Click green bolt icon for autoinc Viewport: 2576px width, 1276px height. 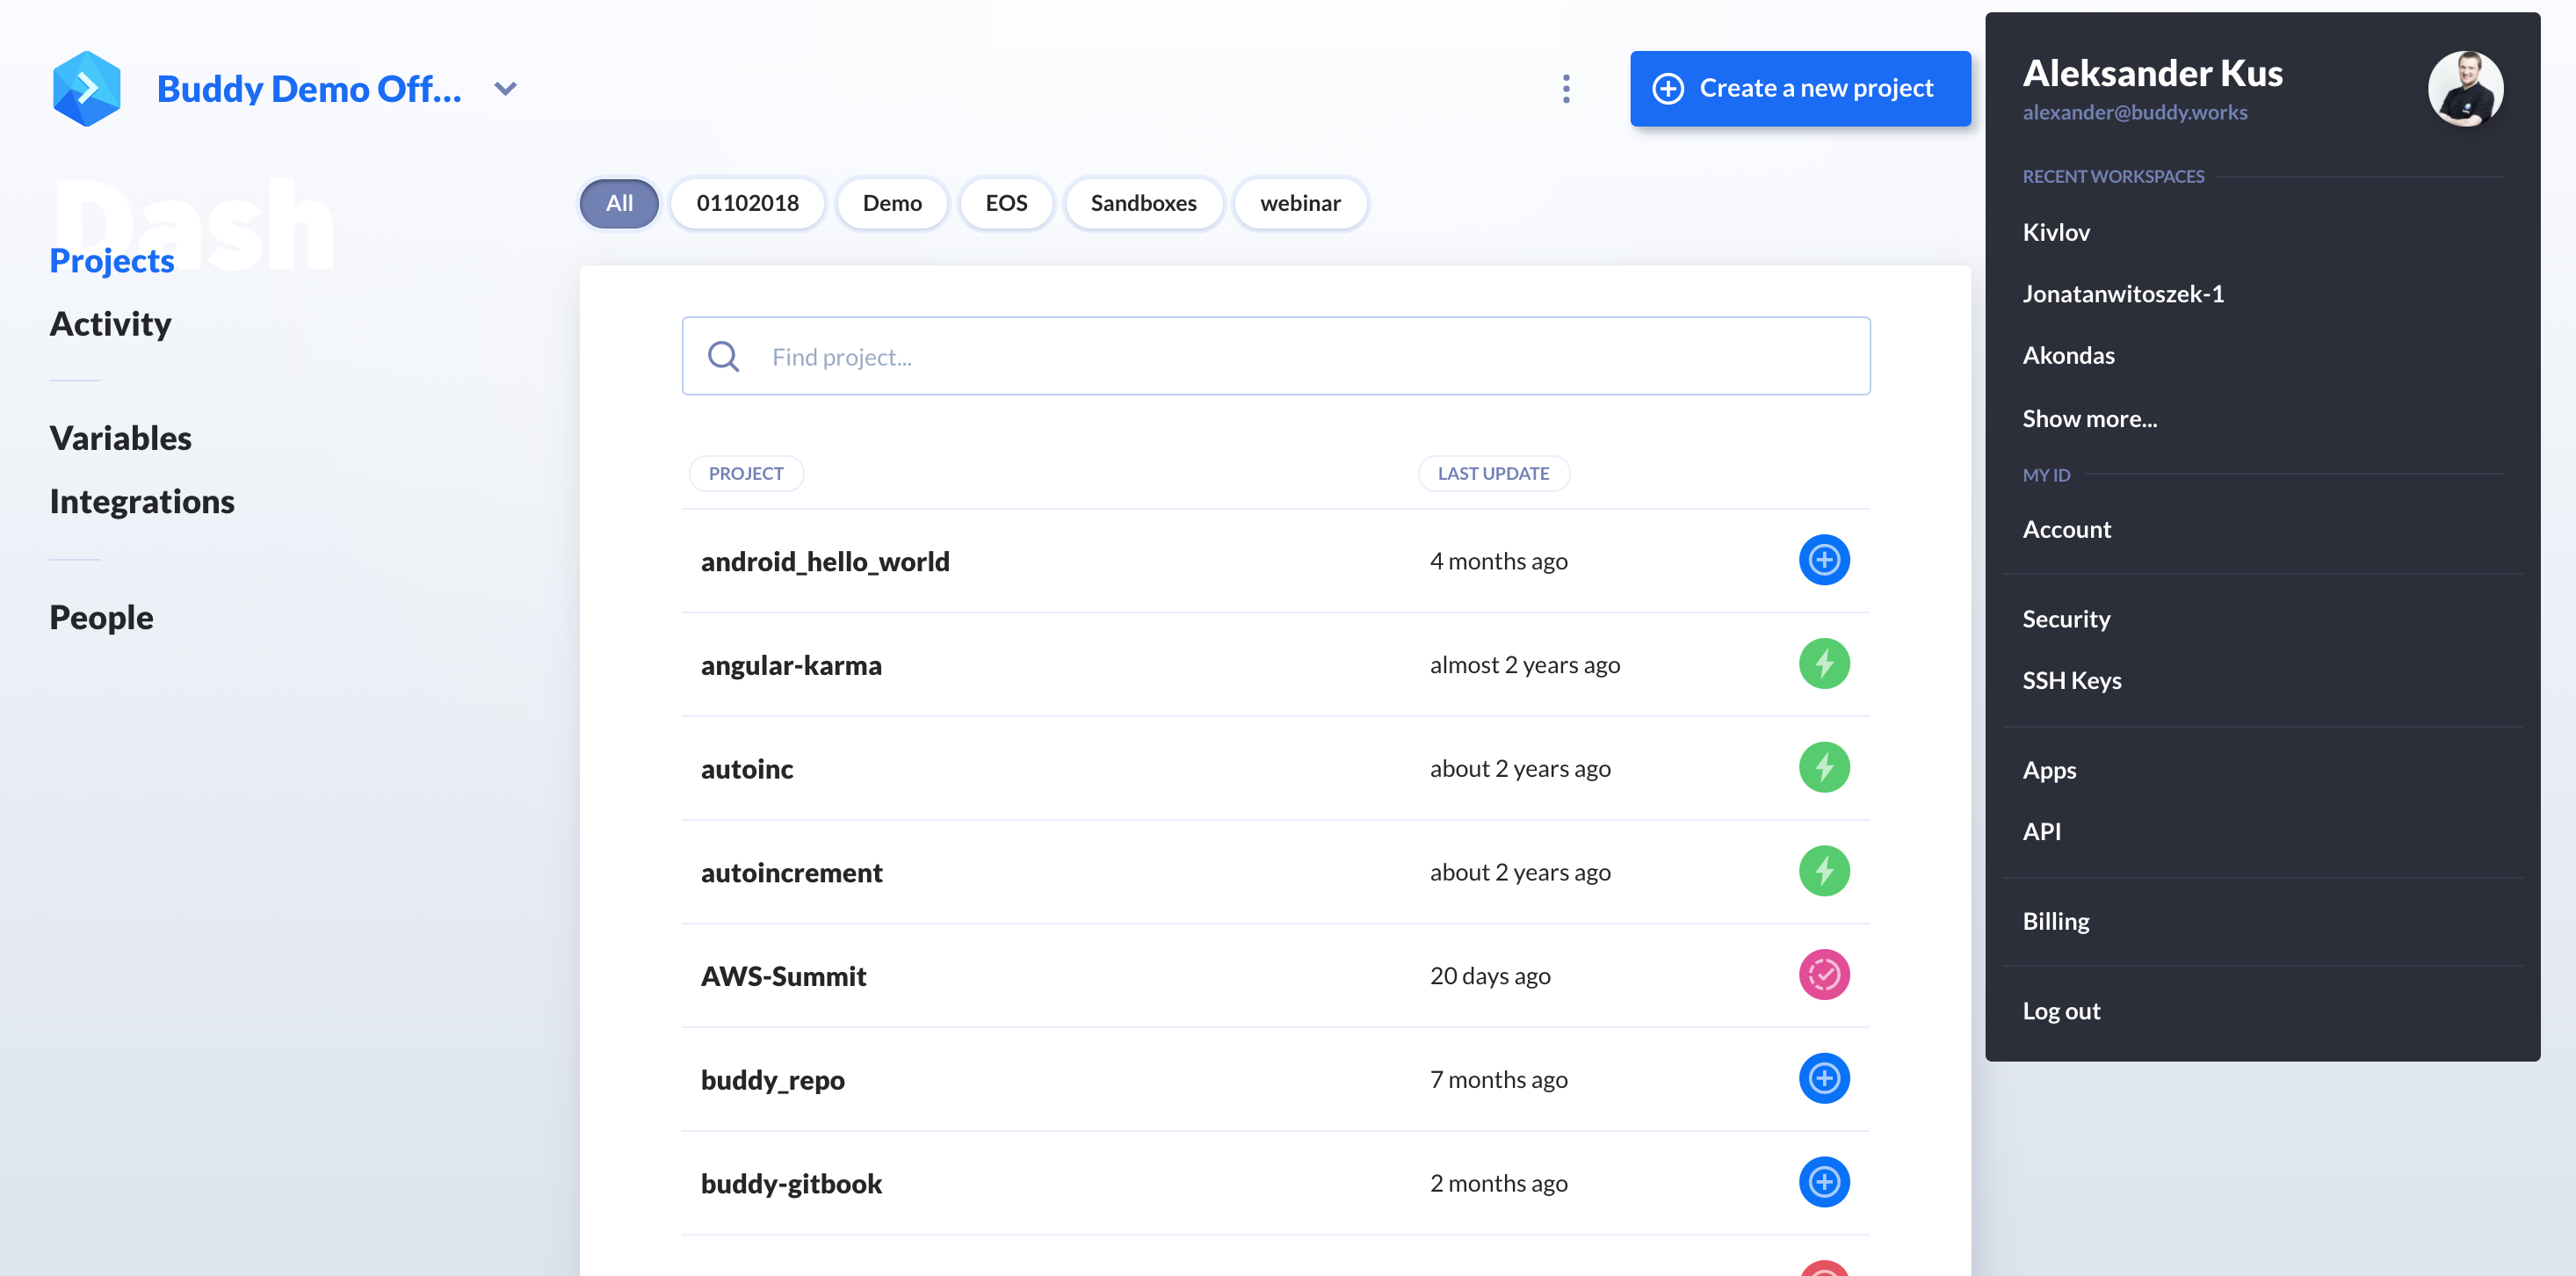(x=1824, y=768)
